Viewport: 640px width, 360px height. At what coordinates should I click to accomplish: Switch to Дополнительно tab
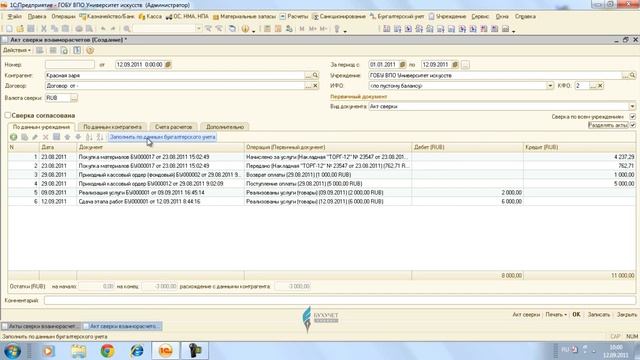(x=225, y=127)
